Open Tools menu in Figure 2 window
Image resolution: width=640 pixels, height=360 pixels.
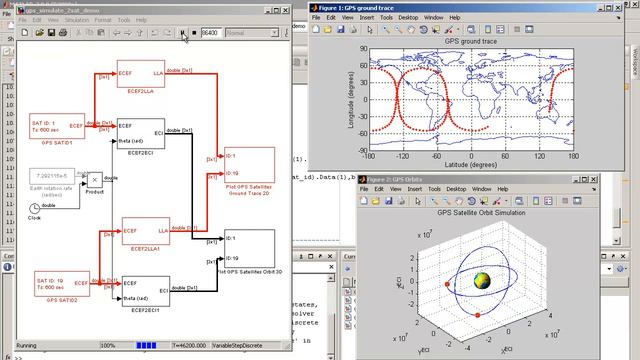[434, 189]
